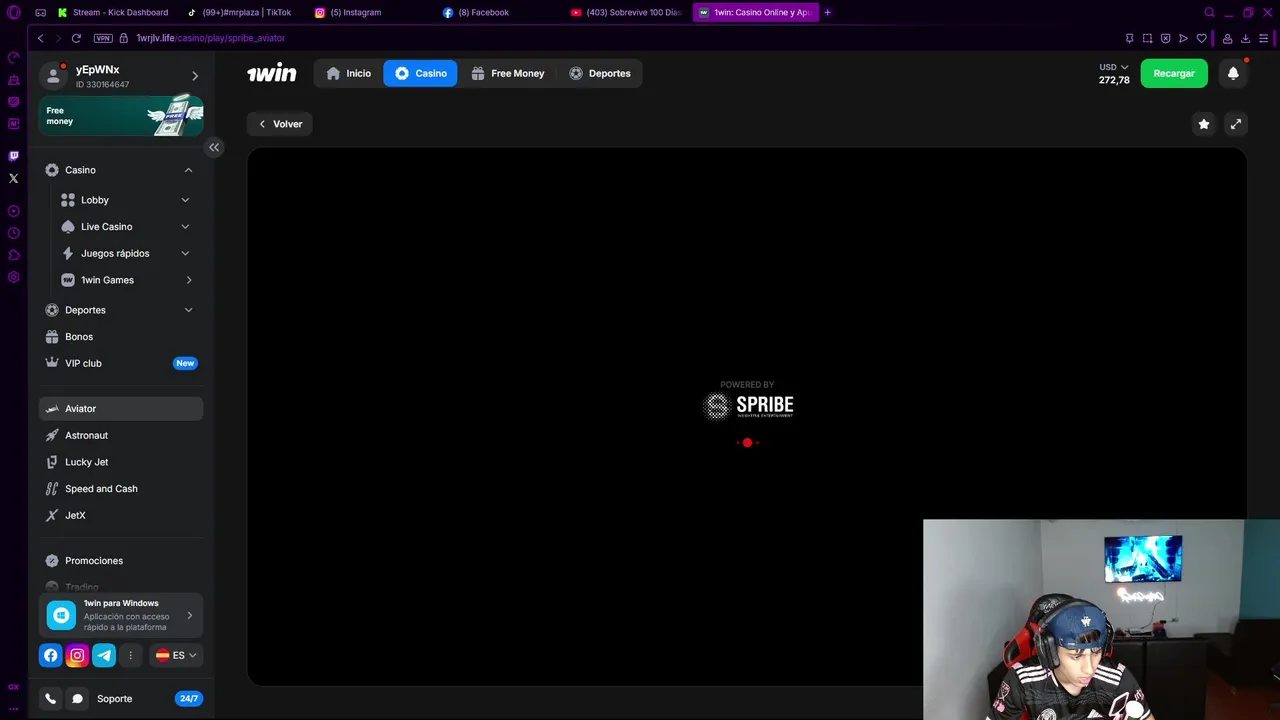Reload the page with the browser refresh icon
This screenshot has width=1280, height=720.
click(x=76, y=38)
